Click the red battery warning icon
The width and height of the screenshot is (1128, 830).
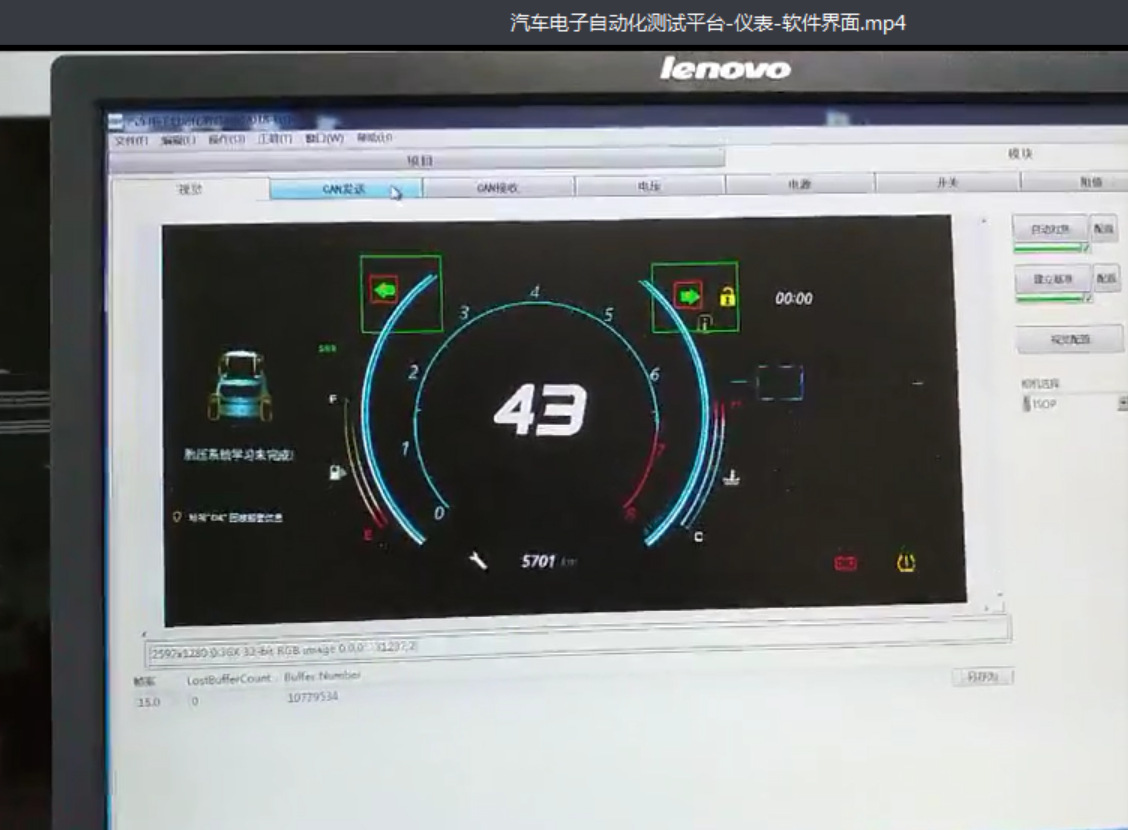click(845, 562)
